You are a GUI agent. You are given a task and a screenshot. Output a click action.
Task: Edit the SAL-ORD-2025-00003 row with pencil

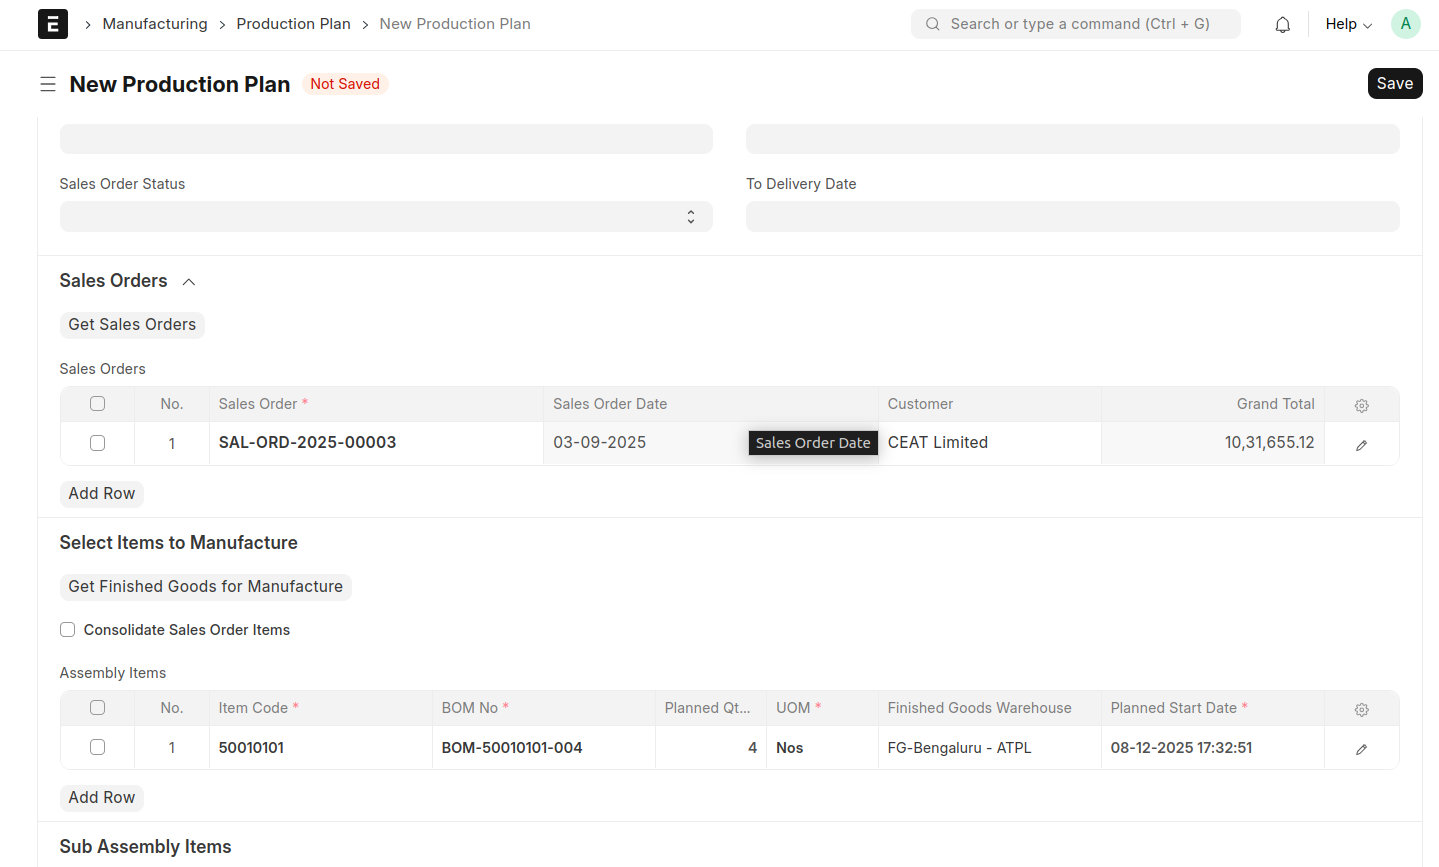tap(1361, 444)
